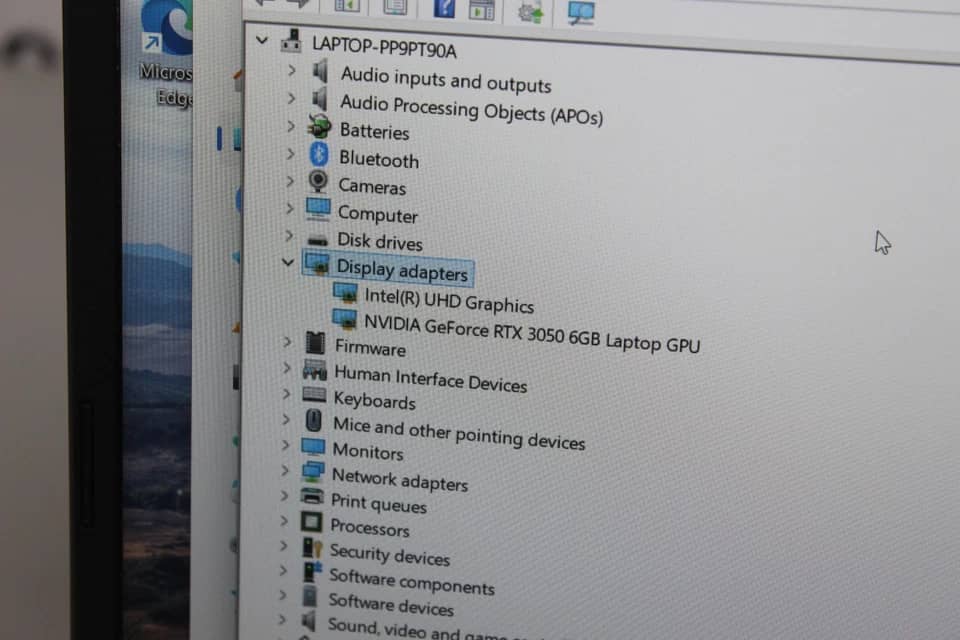Select LAPTOP-PP9PT90A computer name
This screenshot has height=640, width=960.
click(384, 47)
